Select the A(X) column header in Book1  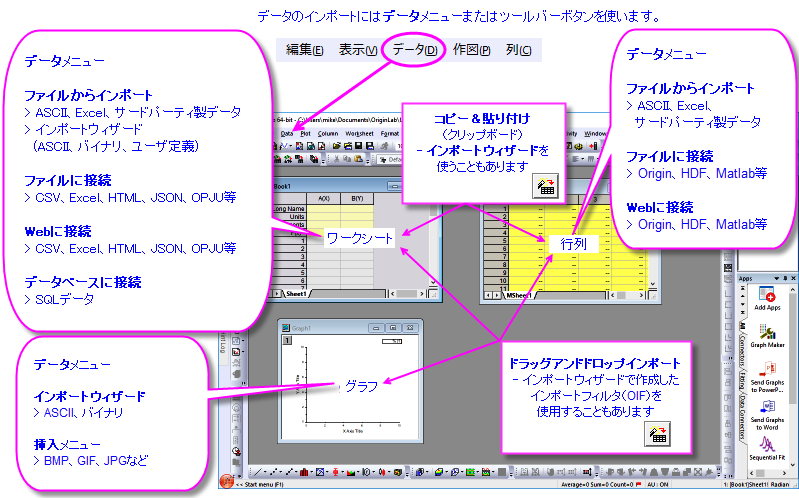324,198
